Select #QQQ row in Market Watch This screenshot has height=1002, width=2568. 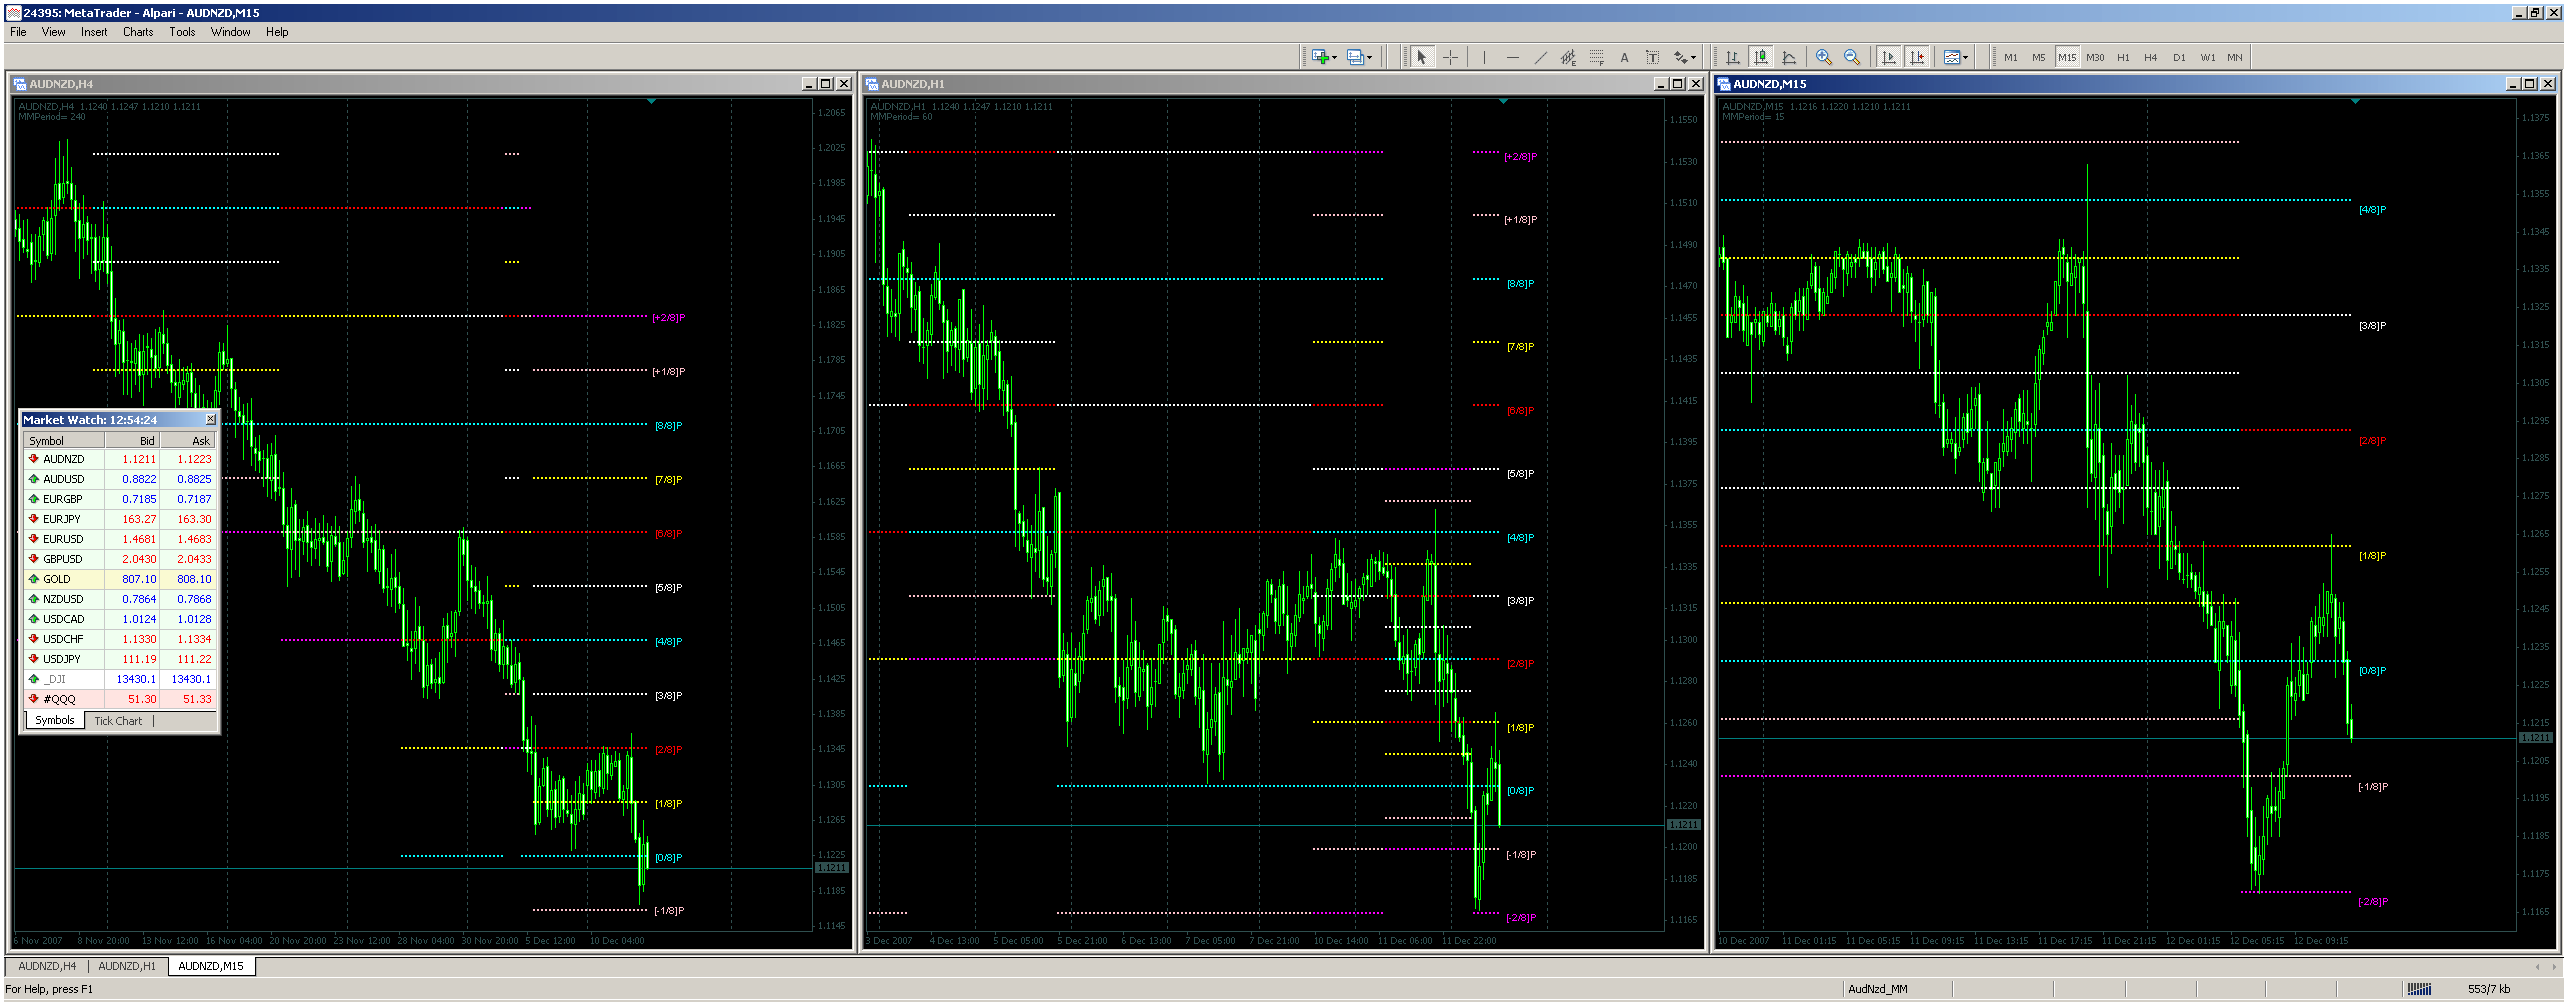[120, 699]
